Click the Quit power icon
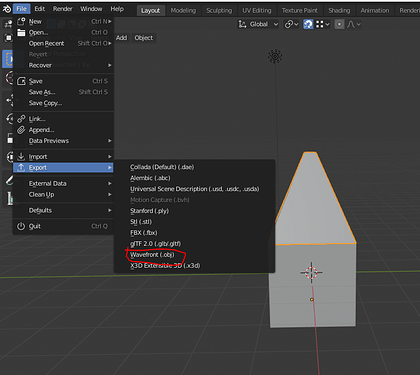420x375 pixels. [21, 226]
